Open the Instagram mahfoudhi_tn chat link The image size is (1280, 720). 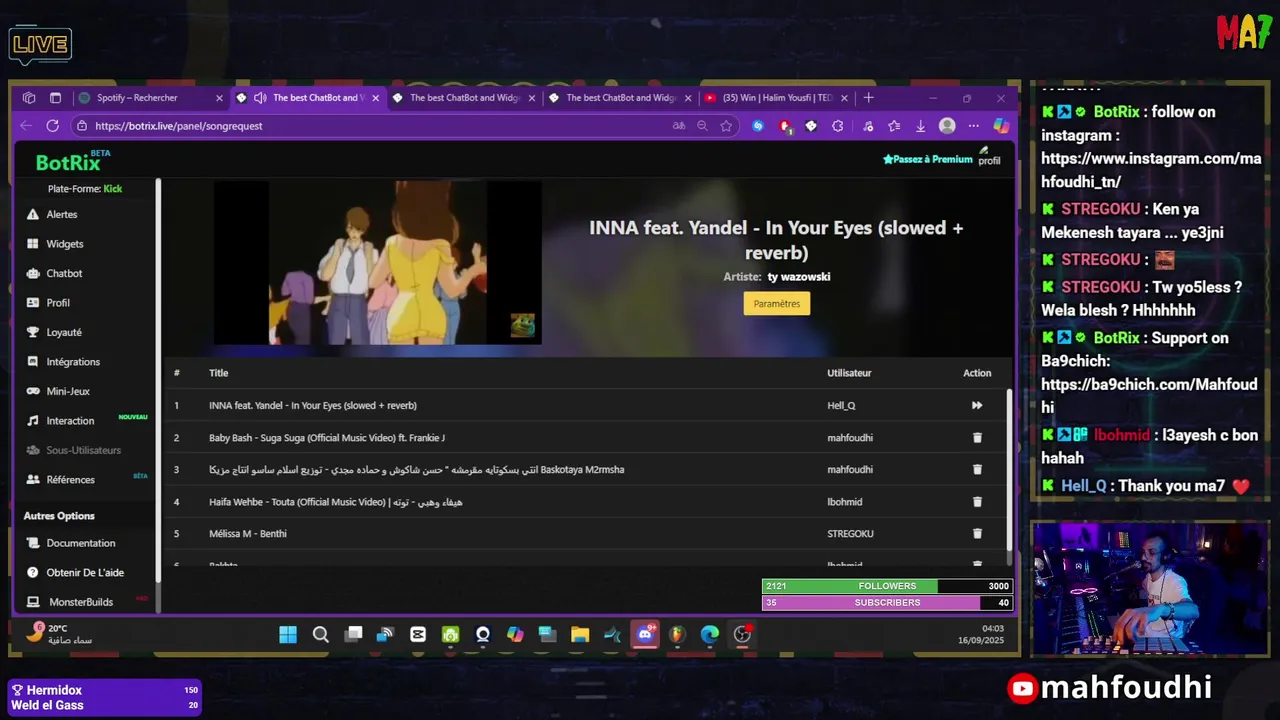(1151, 170)
